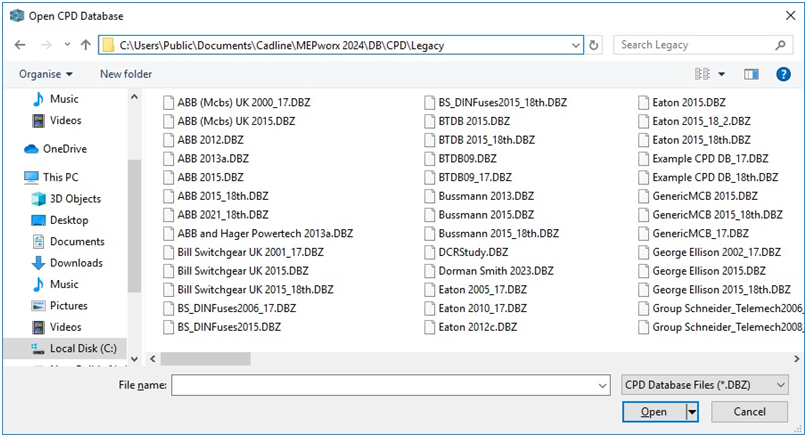Toggle the preview pane icon
The height and width of the screenshot is (436, 806).
[751, 74]
